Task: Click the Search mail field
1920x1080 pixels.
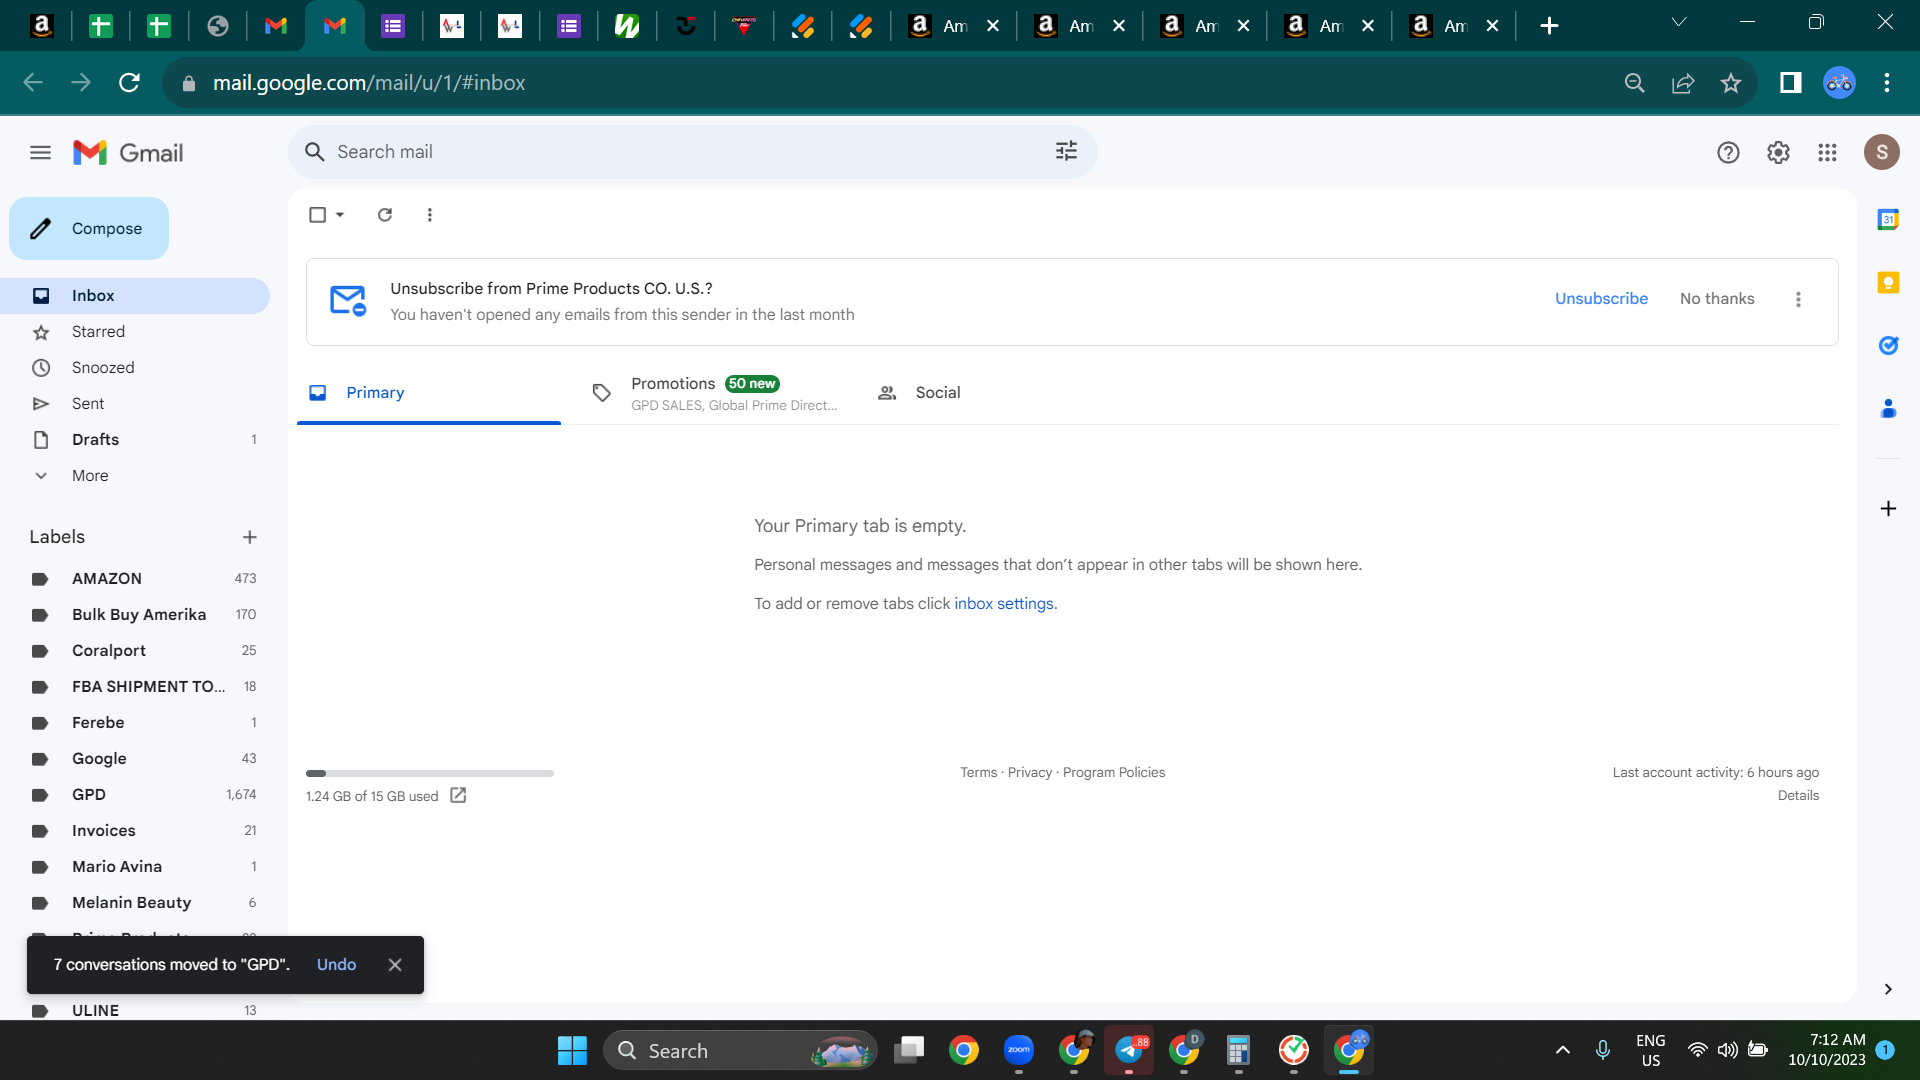Action: click(692, 152)
